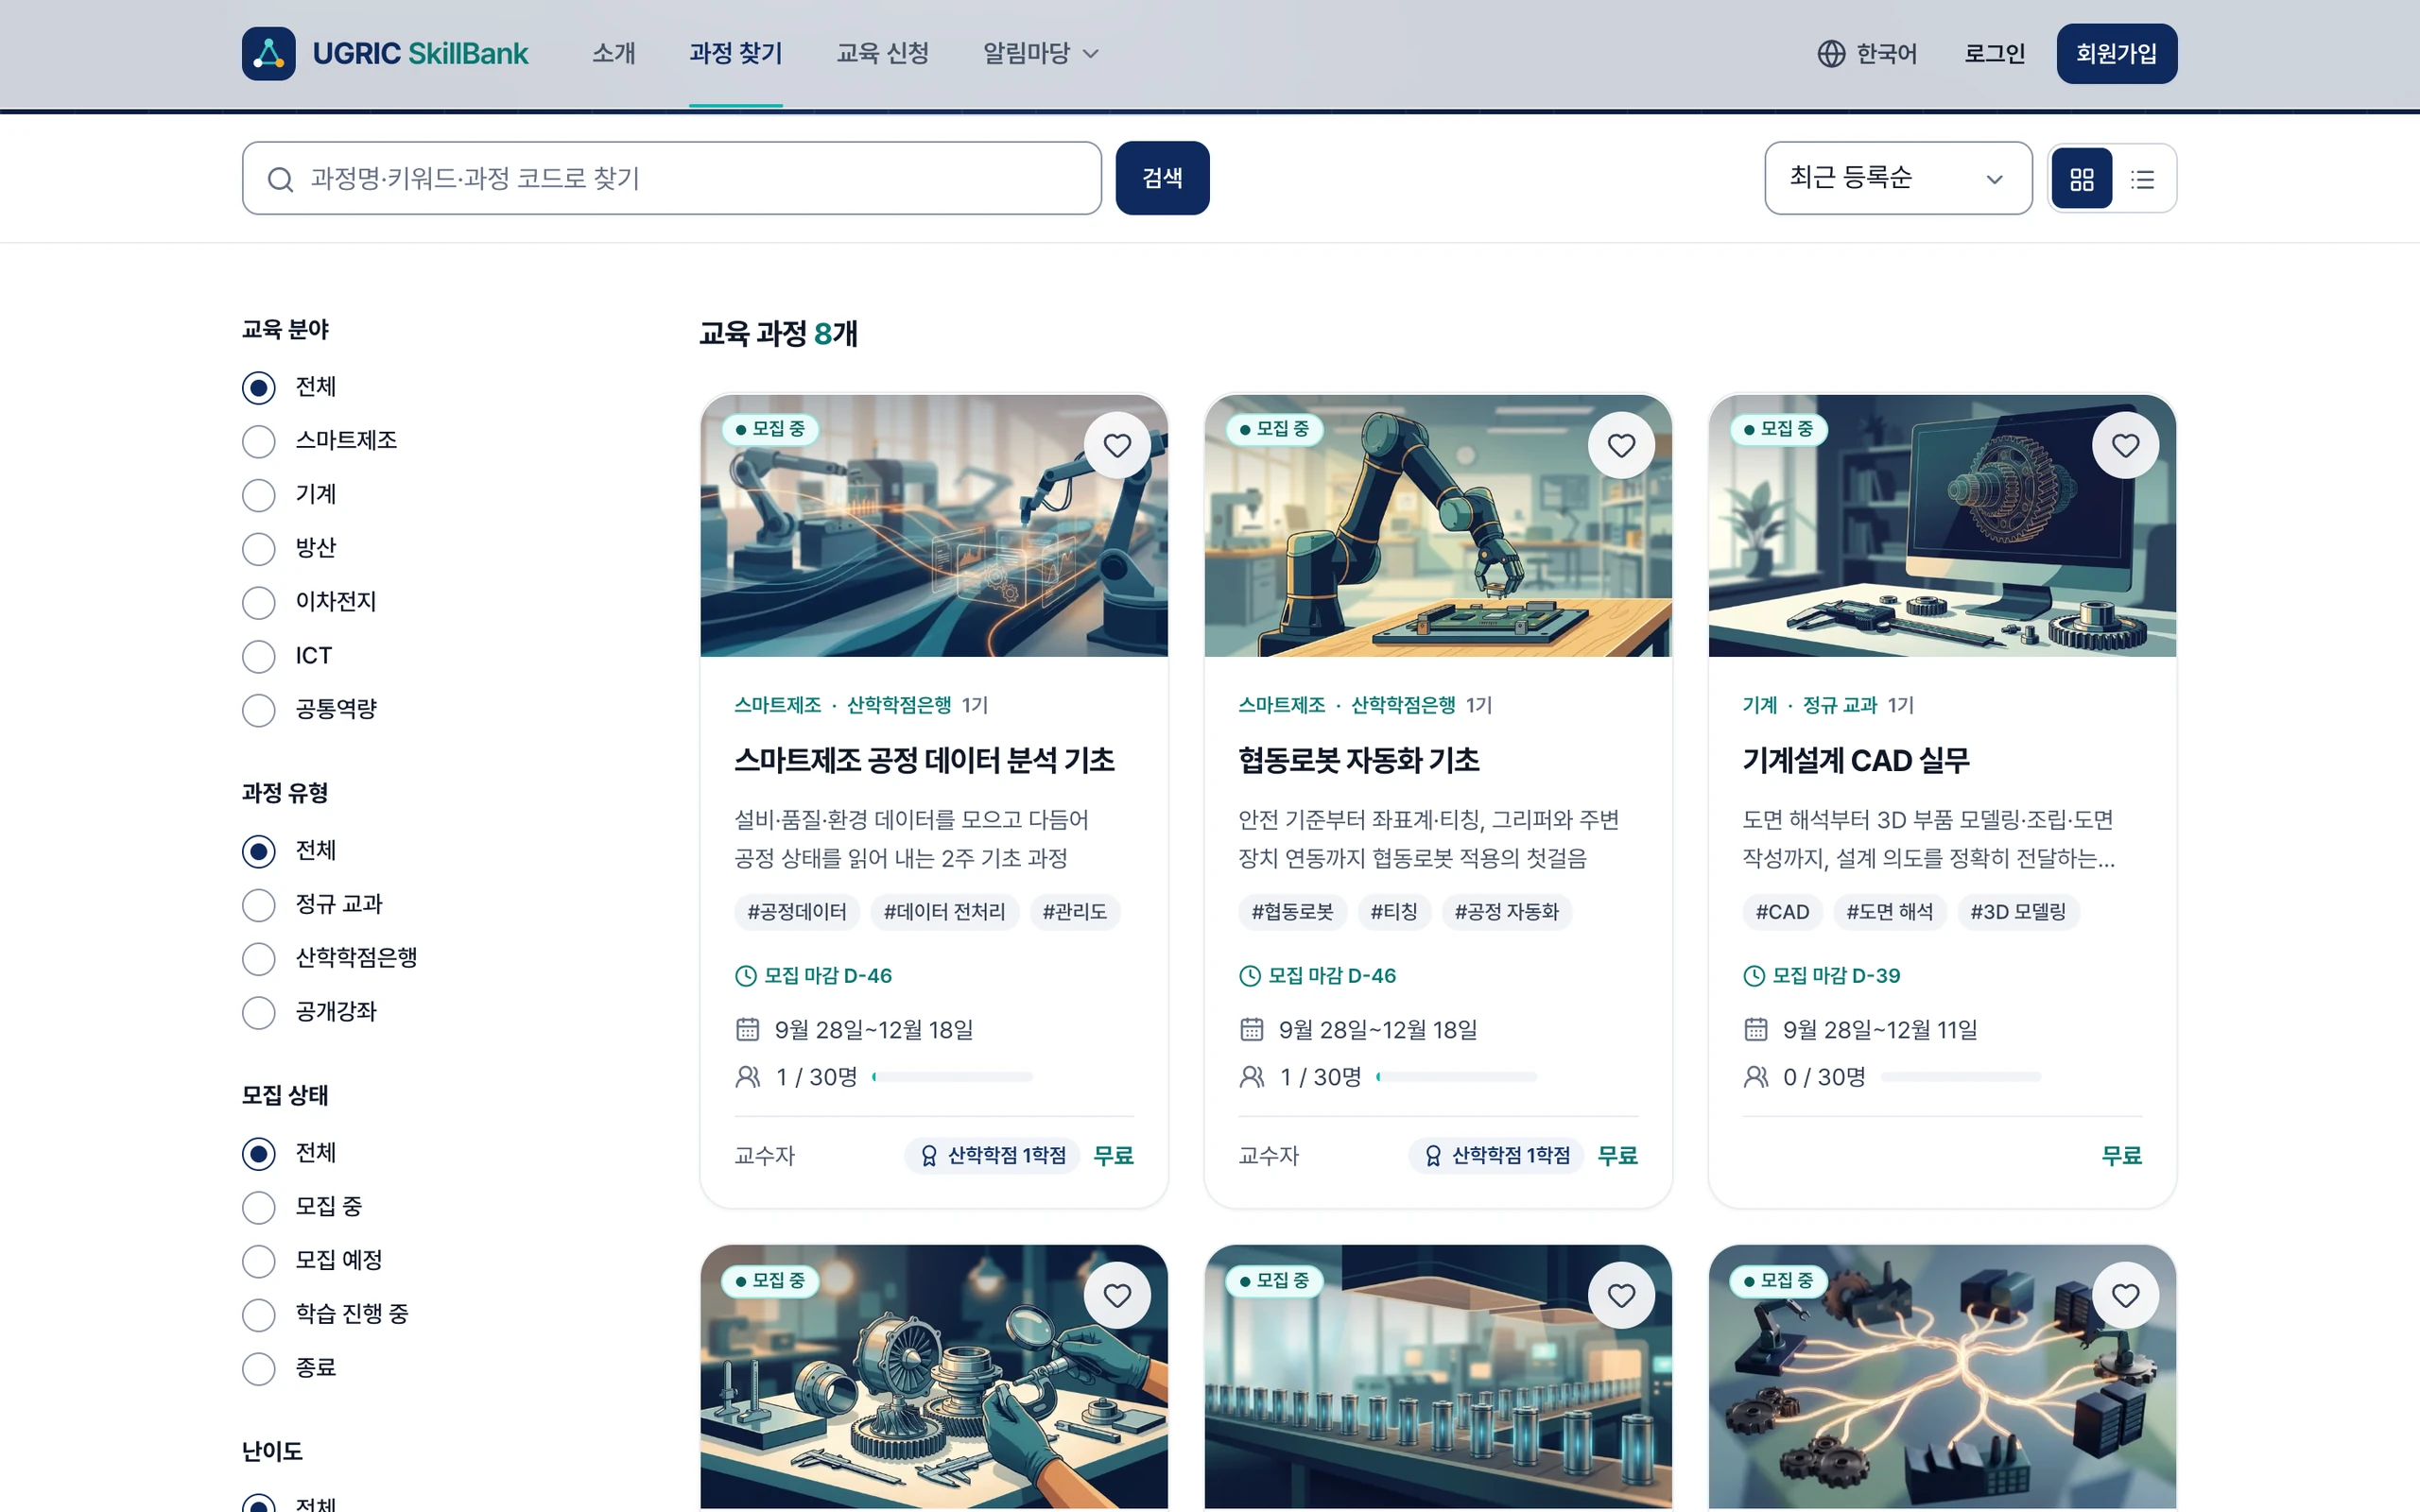The height and width of the screenshot is (1512, 2420).
Task: Select ICT education field radio
Action: pos(259,657)
